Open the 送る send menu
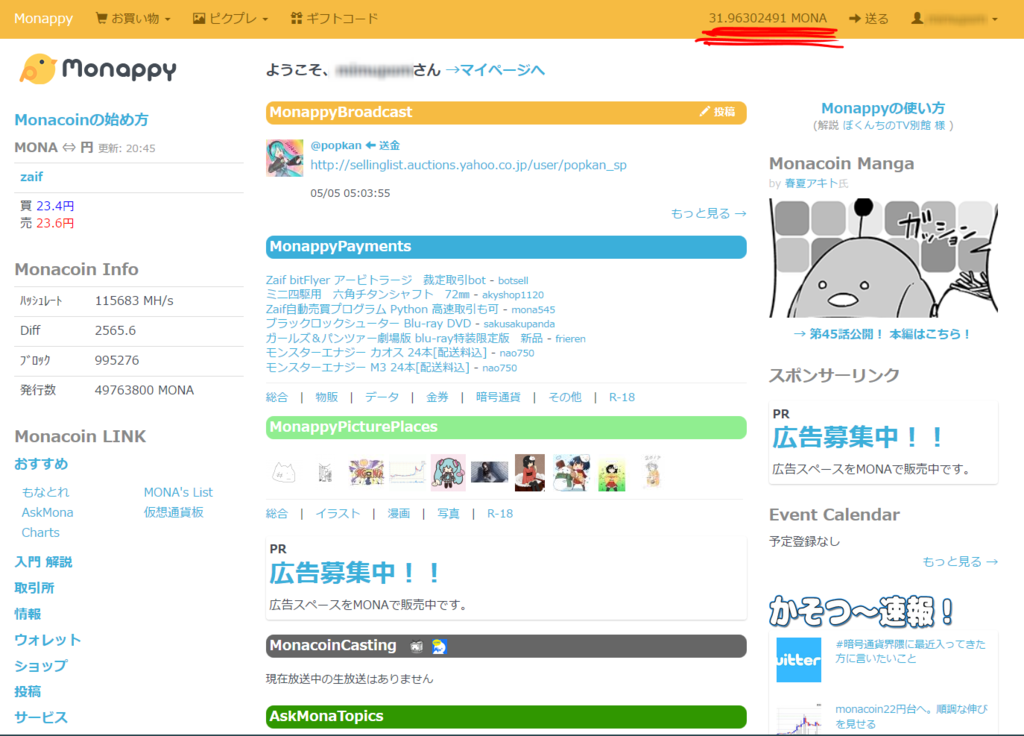 click(869, 18)
